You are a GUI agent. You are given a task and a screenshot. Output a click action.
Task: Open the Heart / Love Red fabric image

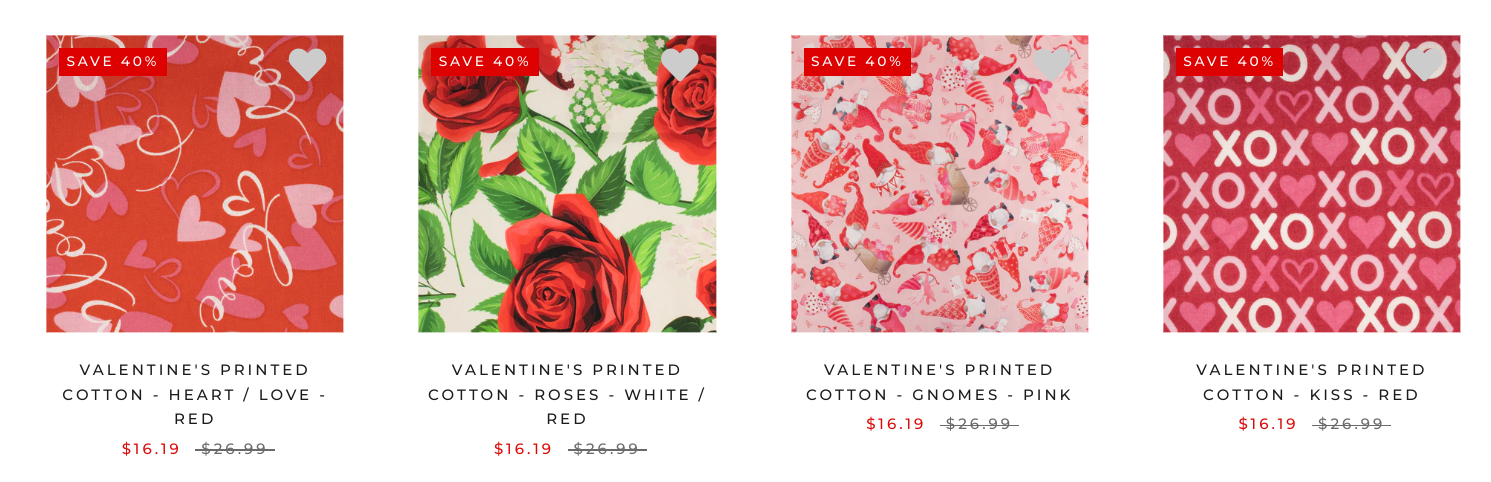pyautogui.click(x=195, y=184)
